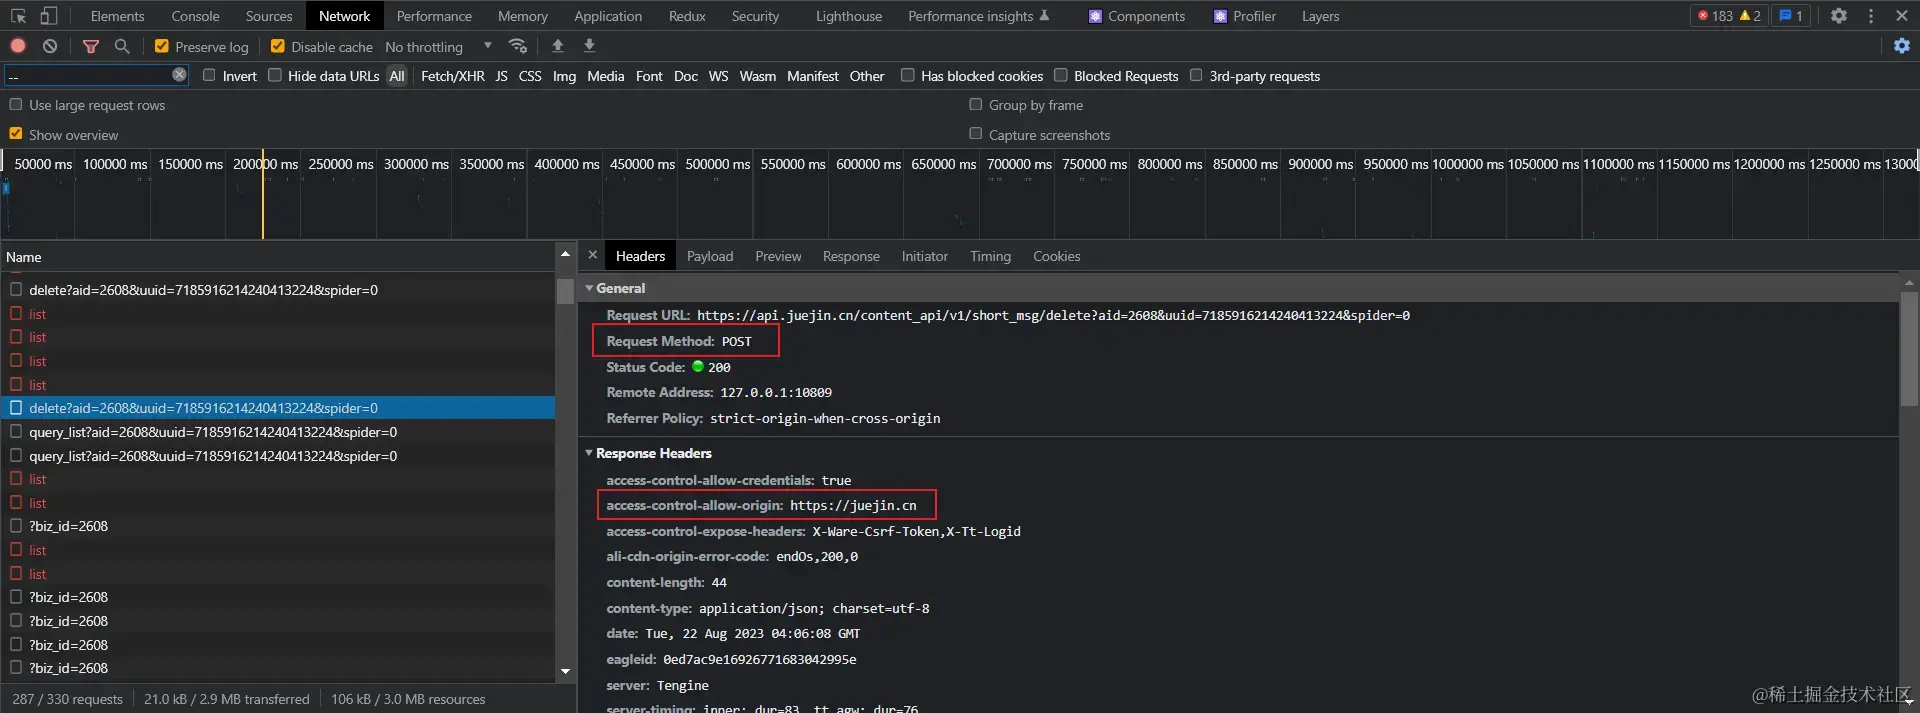This screenshot has height=713, width=1920.
Task: Enable Capture screenshots
Action: (976, 134)
